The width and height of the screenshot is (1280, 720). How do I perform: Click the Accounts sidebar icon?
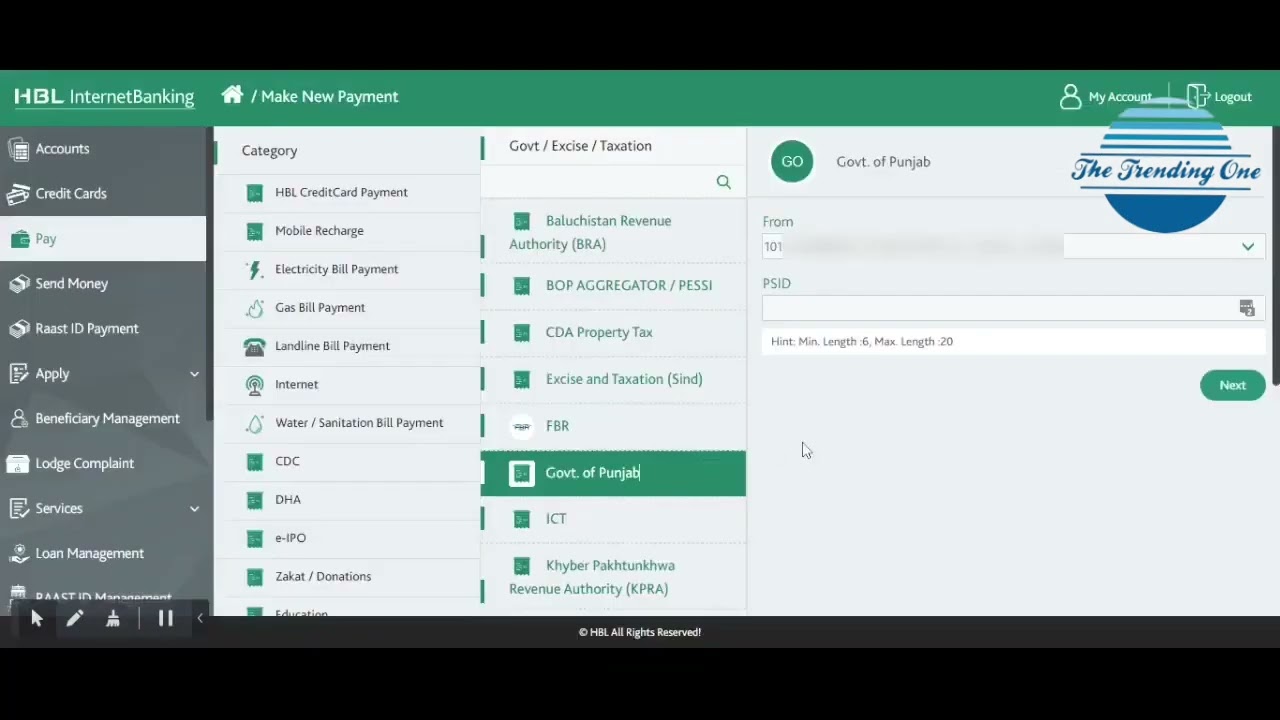18,149
